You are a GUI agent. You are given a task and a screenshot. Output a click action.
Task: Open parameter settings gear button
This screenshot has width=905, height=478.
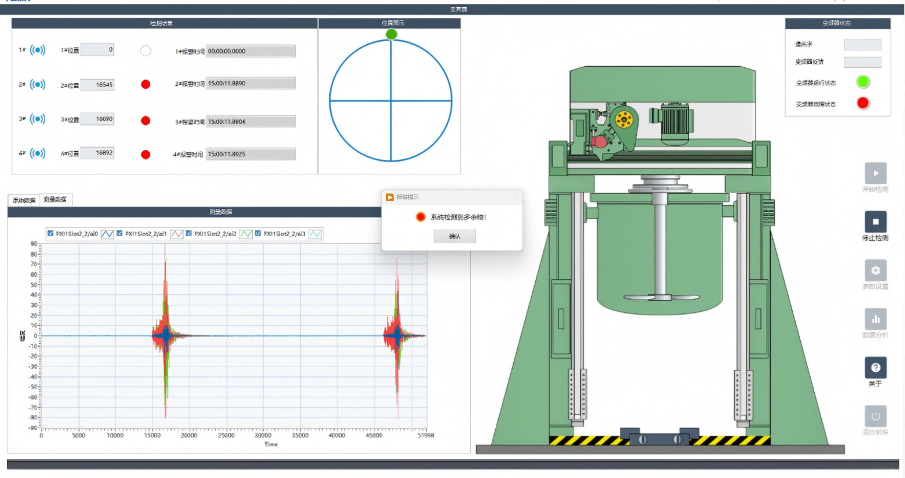click(875, 270)
